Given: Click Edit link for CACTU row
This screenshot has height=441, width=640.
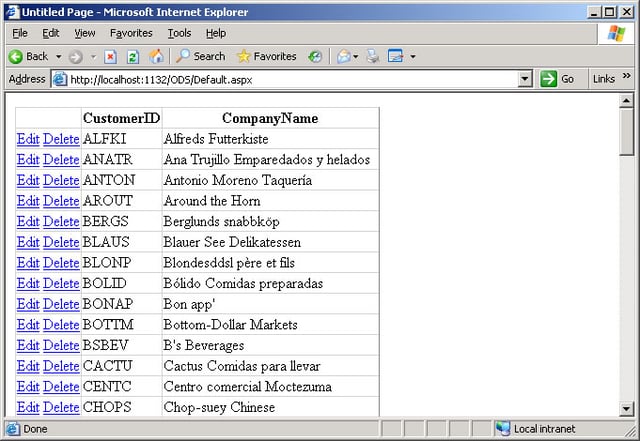Looking at the screenshot, I should (28, 366).
